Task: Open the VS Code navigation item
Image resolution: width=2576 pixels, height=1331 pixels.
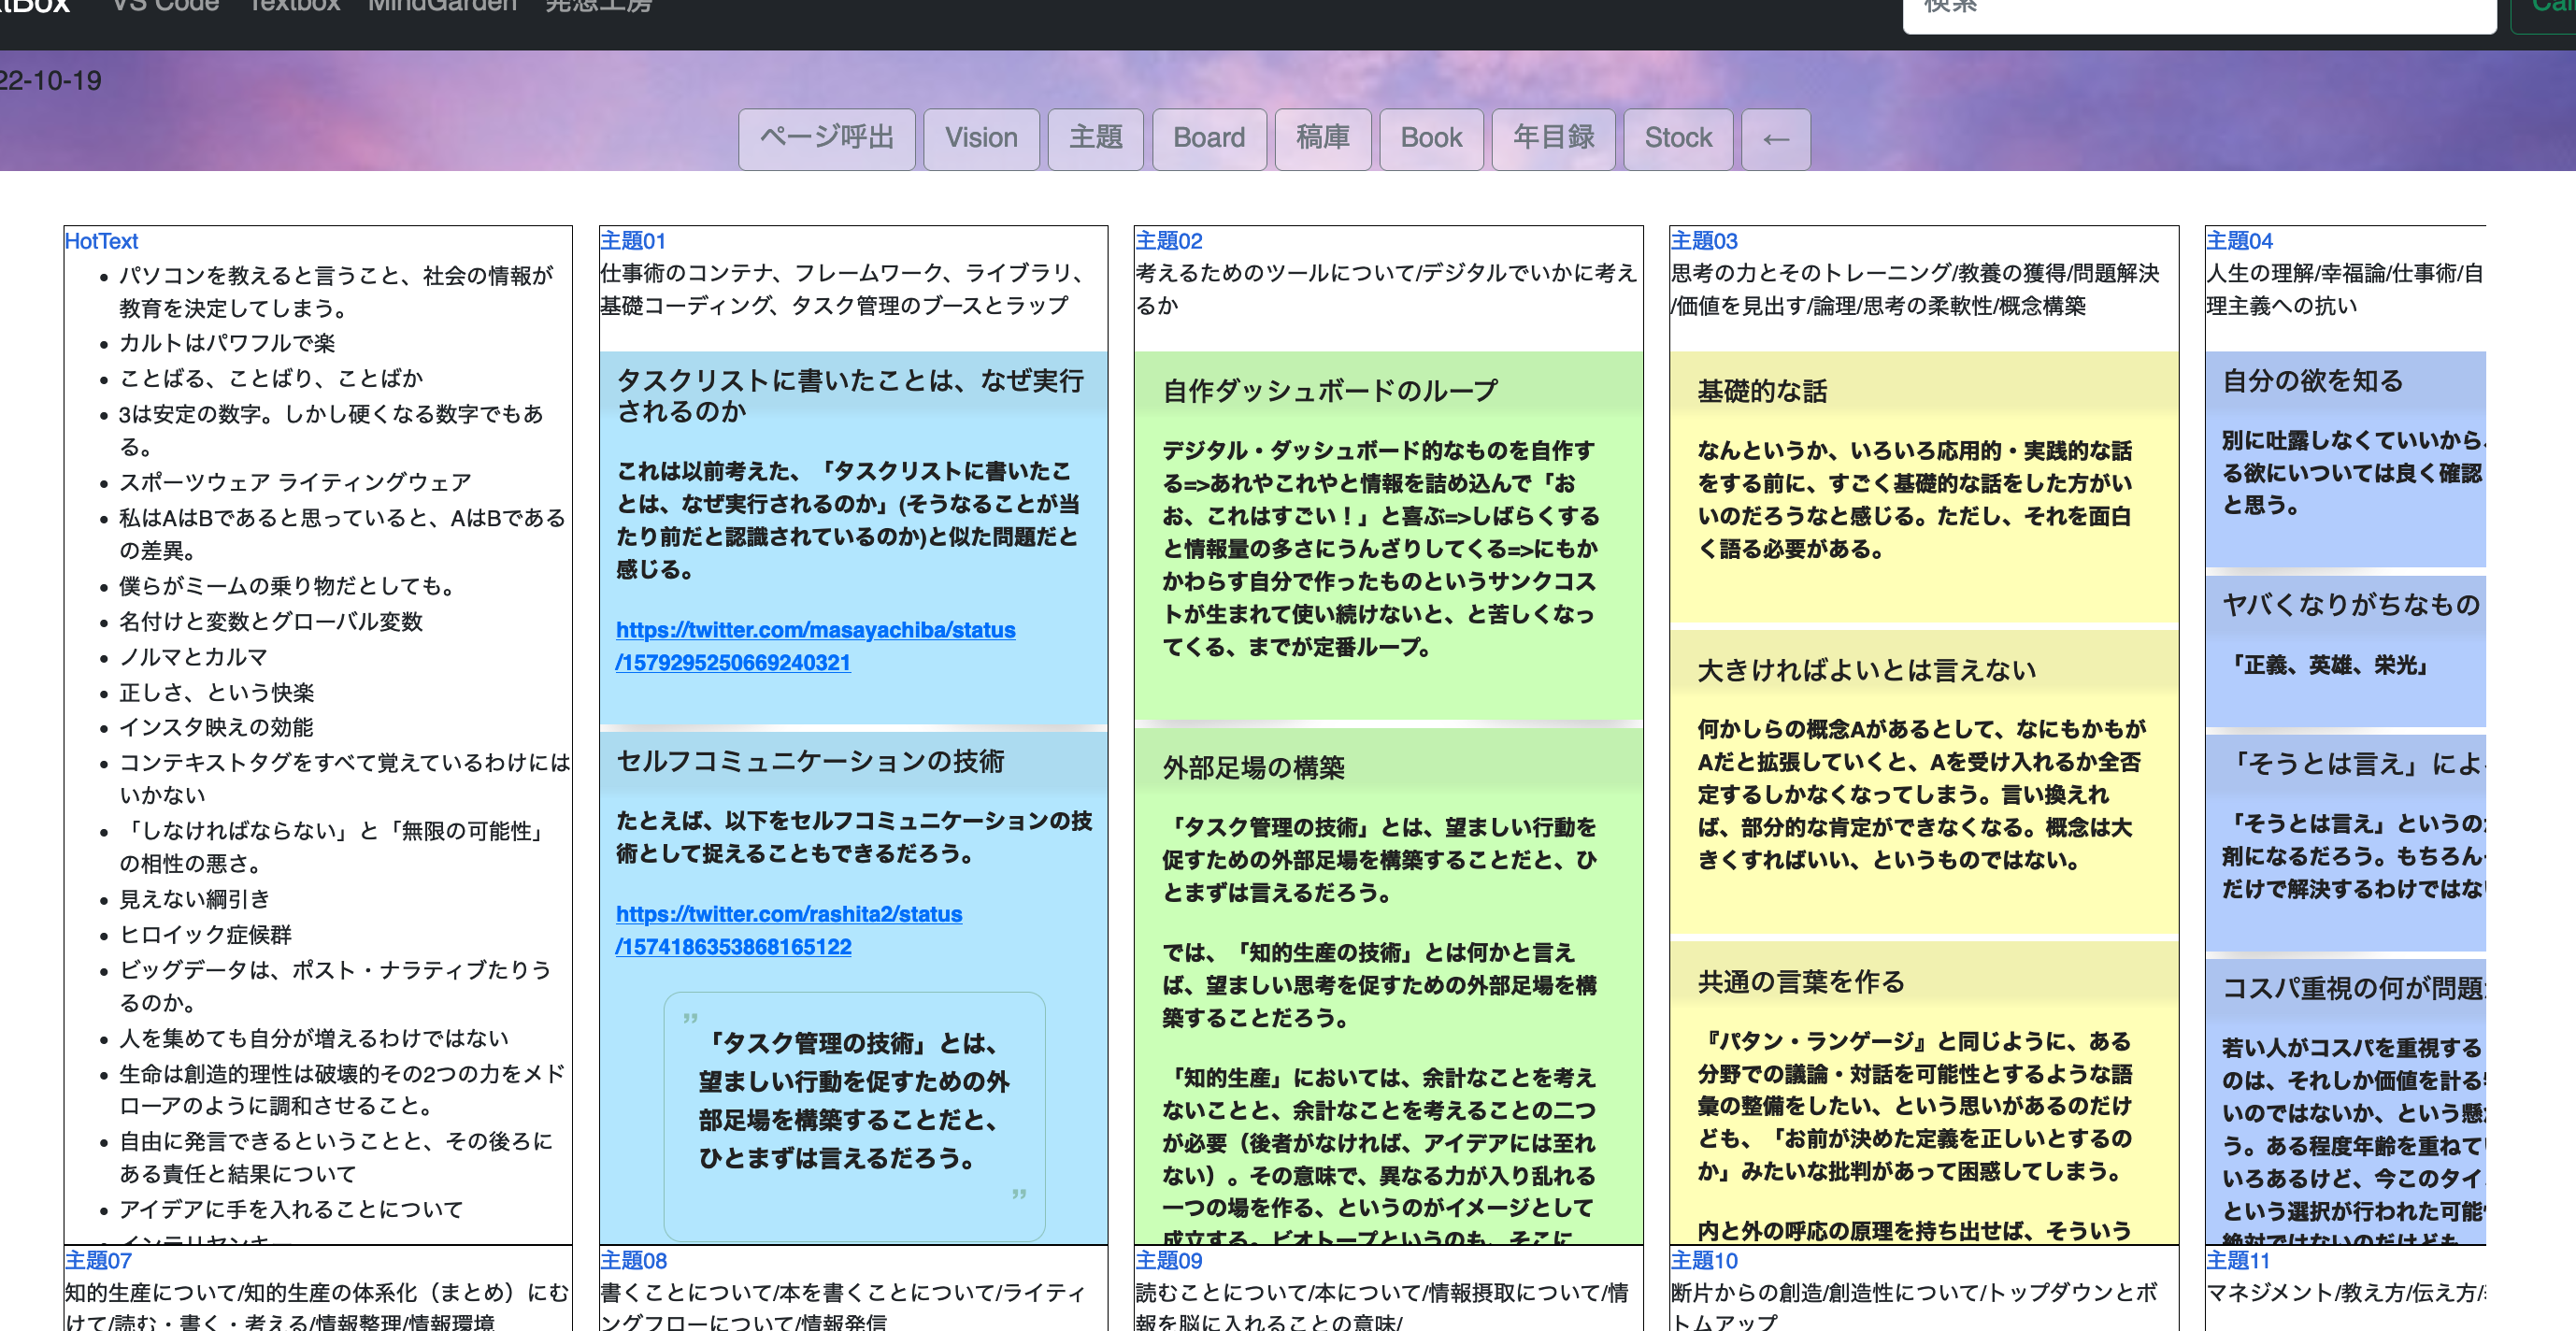Action: click(166, 8)
